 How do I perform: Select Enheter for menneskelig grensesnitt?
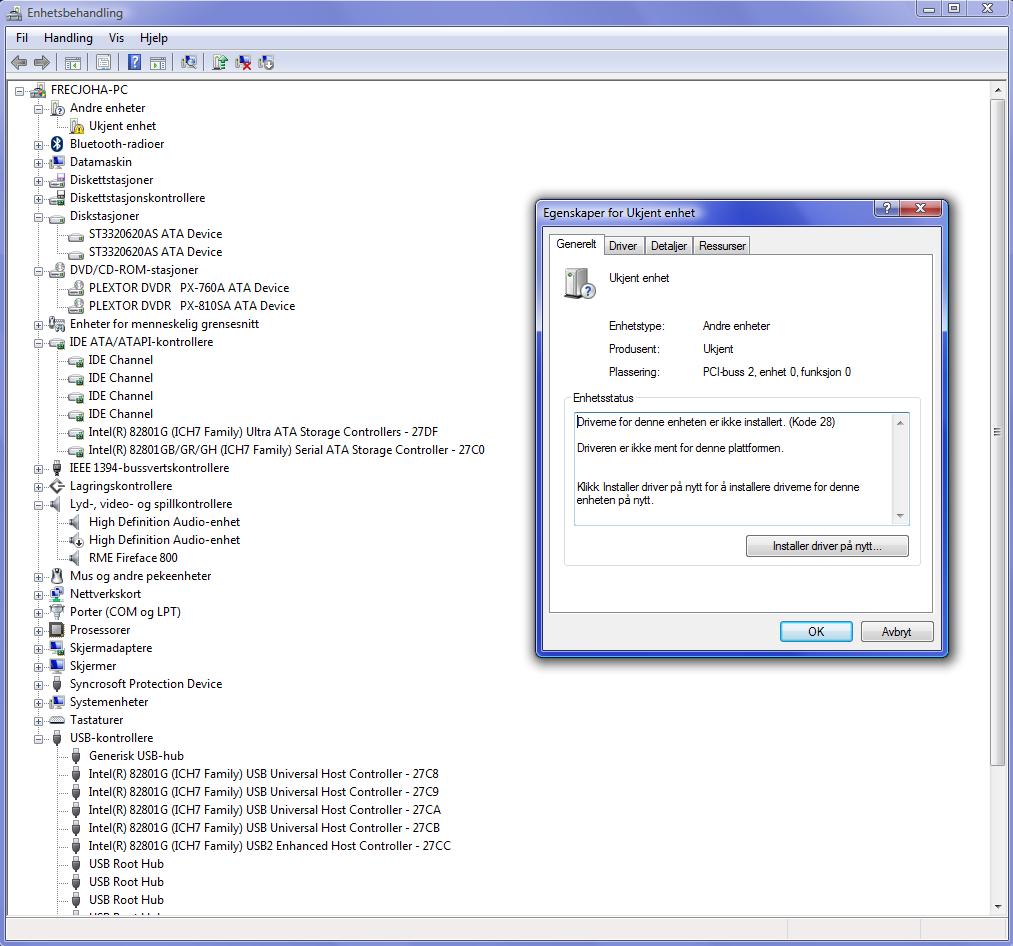(164, 324)
